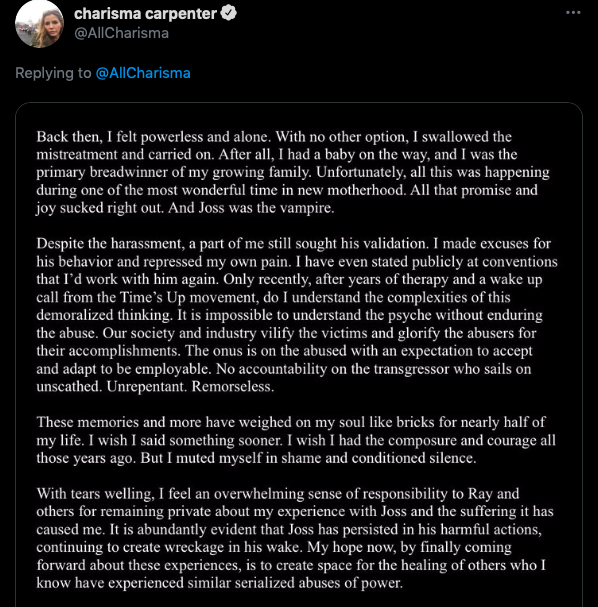
Task: Open the tweet's three-dot more options menu
Action: [x=573, y=13]
